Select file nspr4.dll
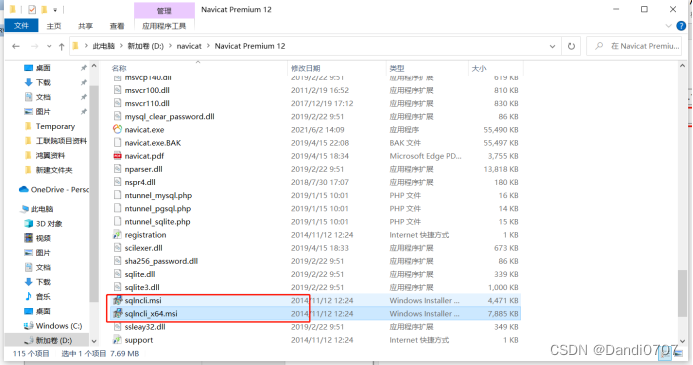This screenshot has height=365, width=693. [x=140, y=182]
